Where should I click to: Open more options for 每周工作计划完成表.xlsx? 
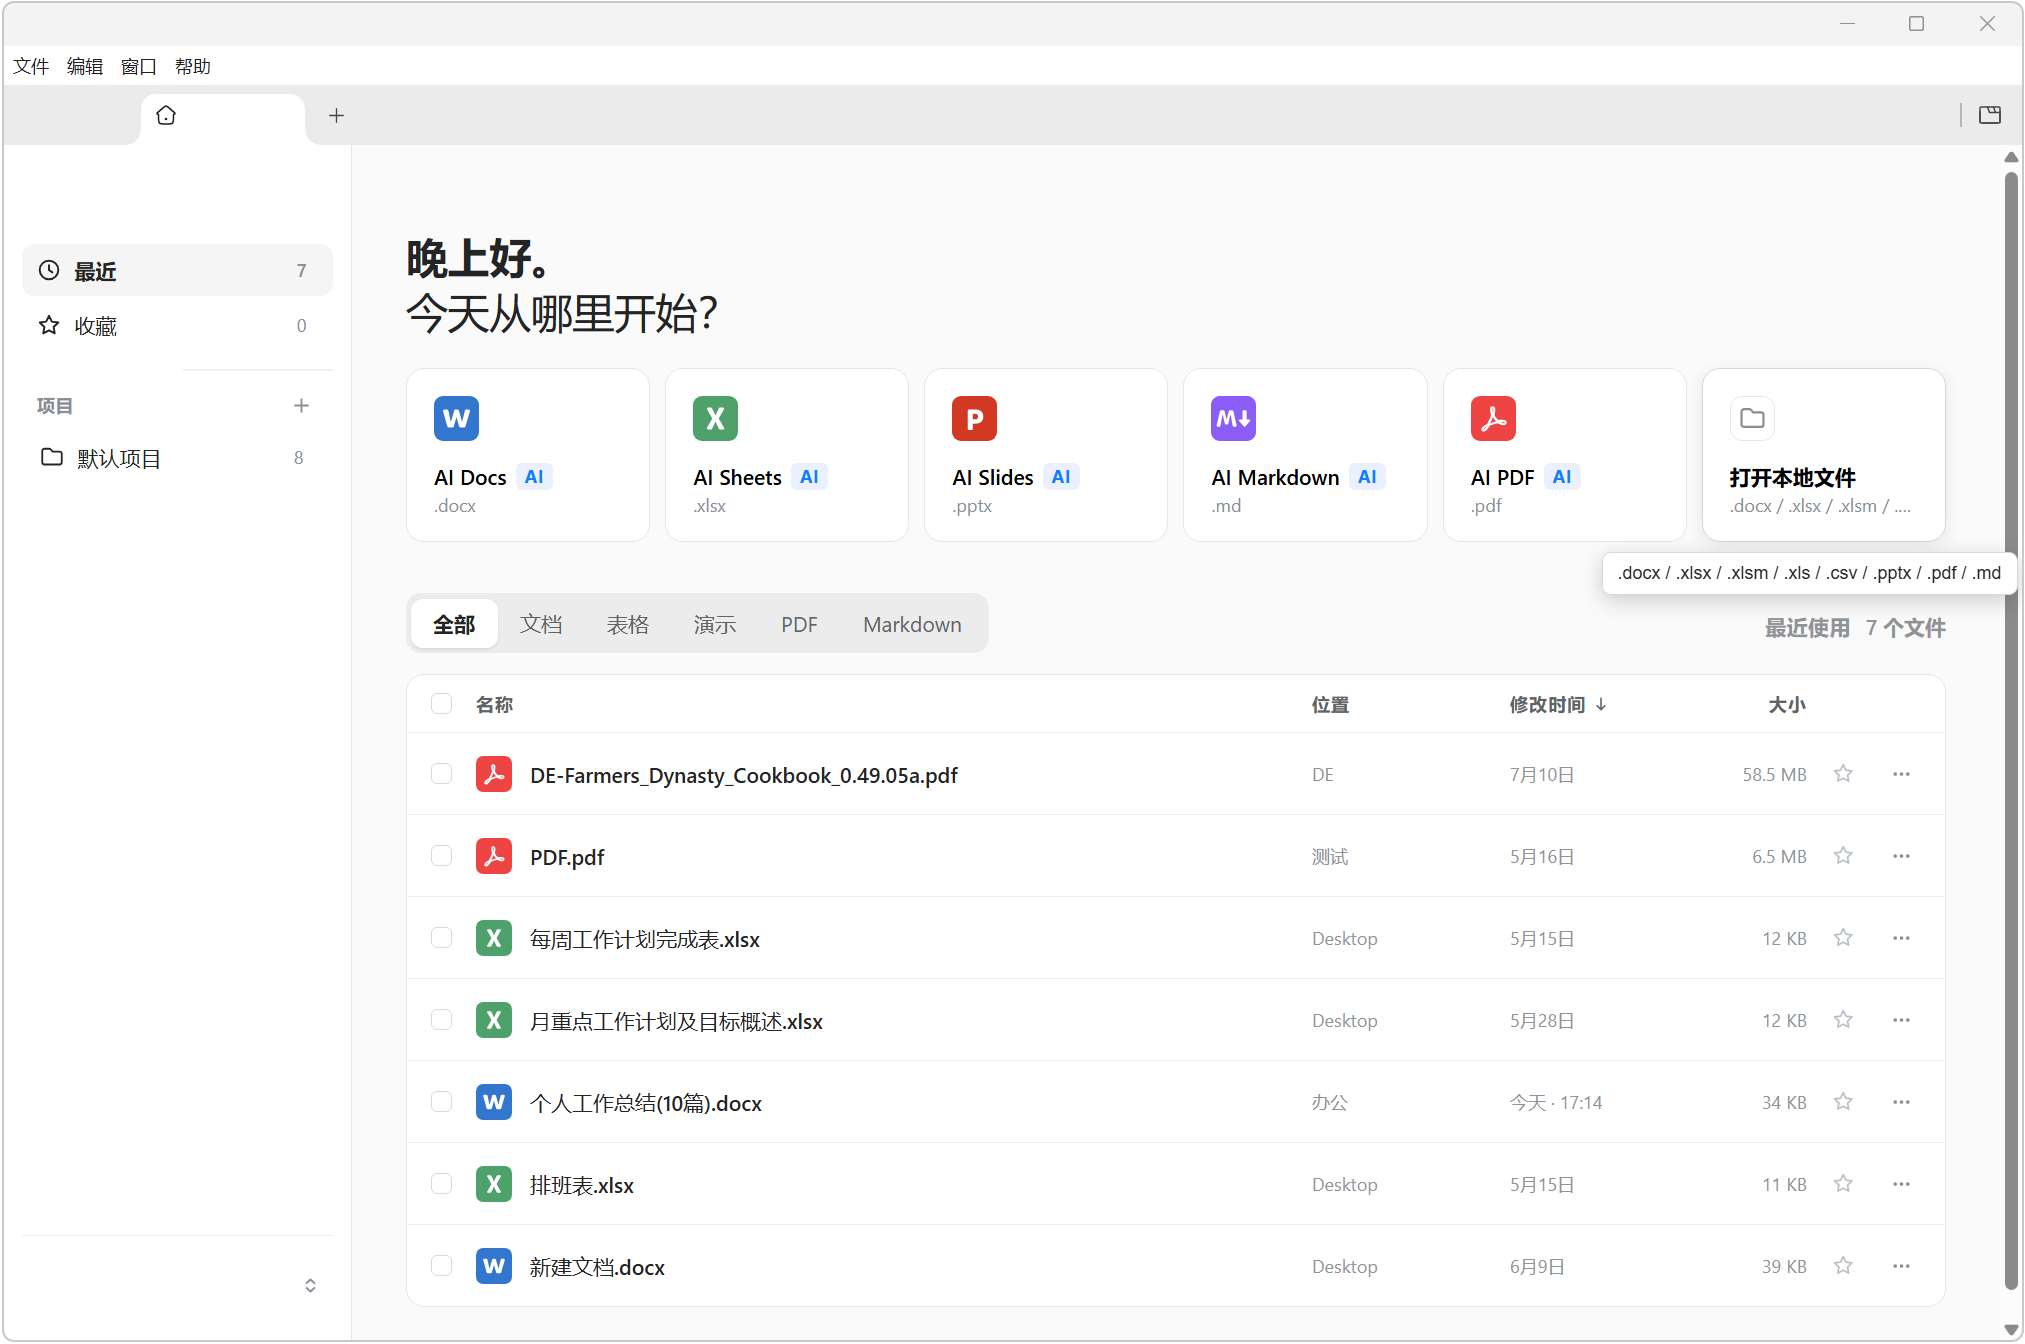1901,938
